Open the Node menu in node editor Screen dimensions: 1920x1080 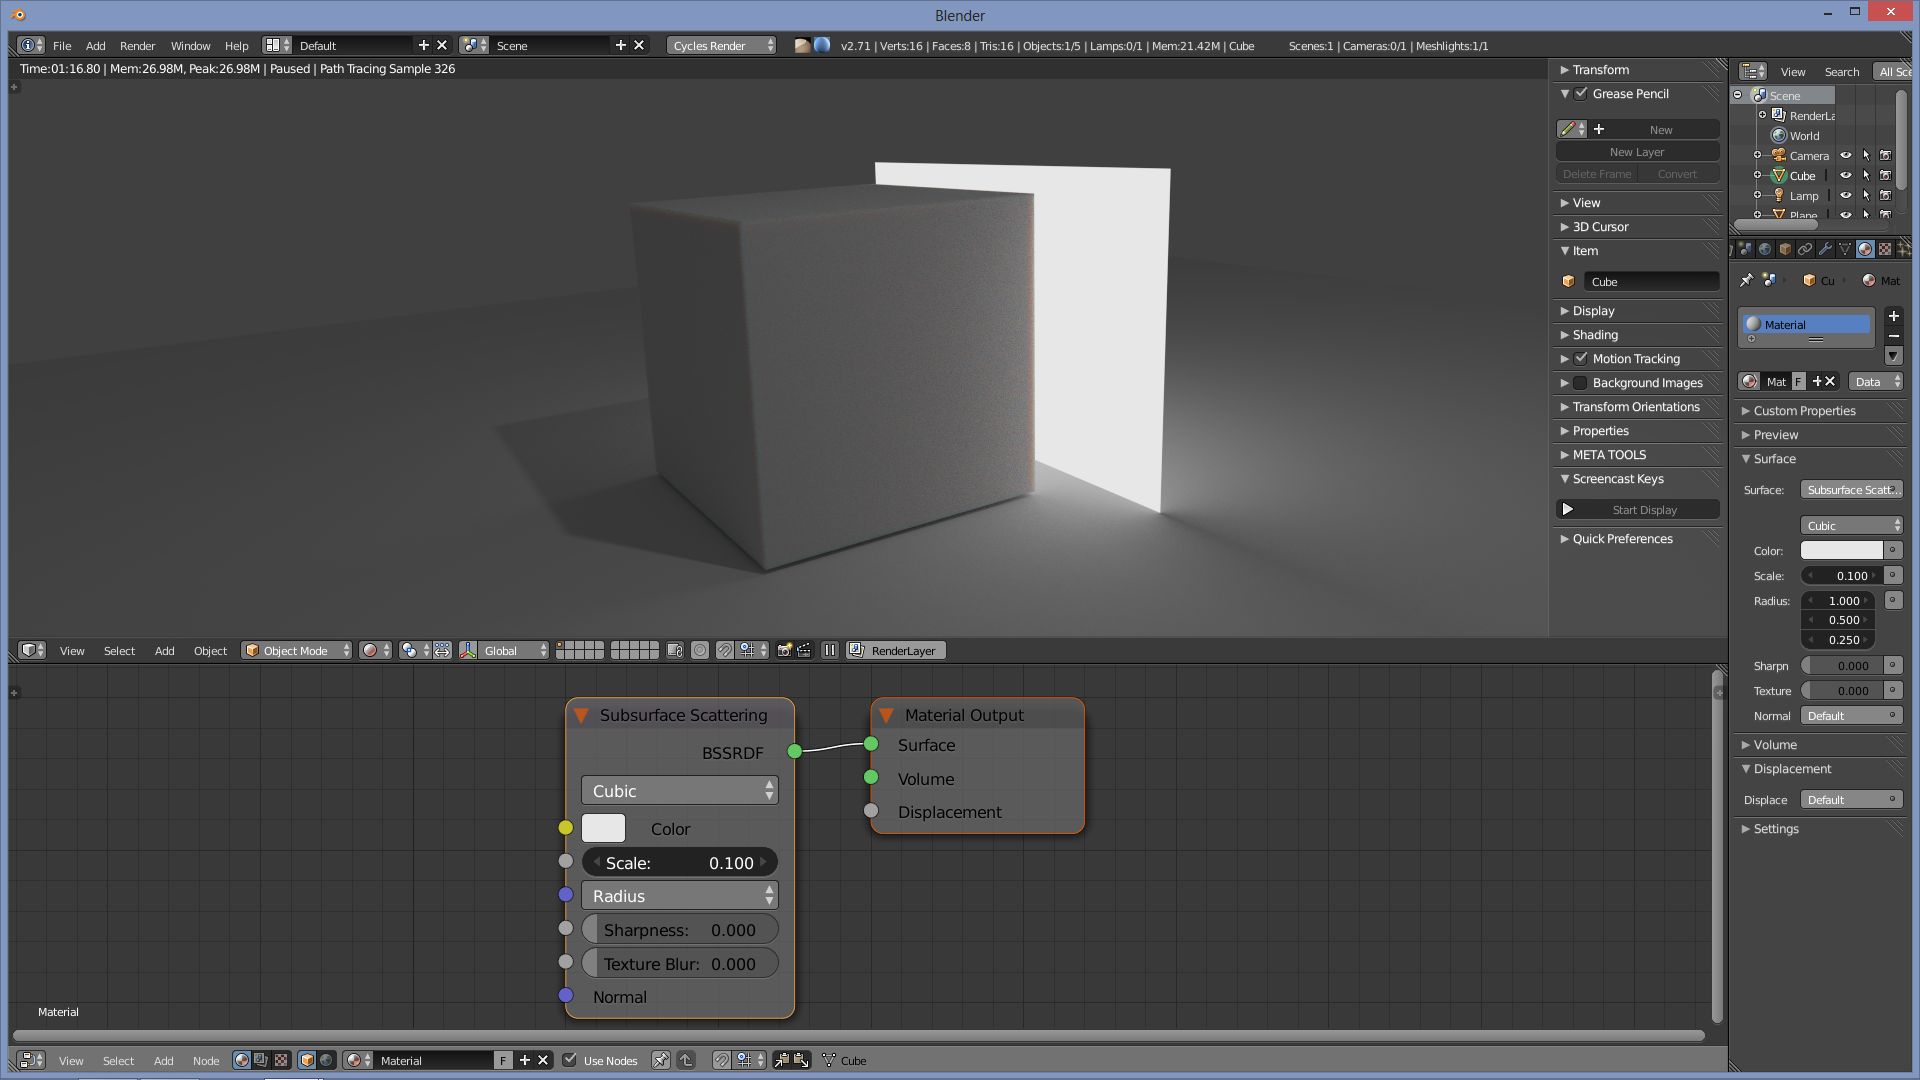point(206,1060)
